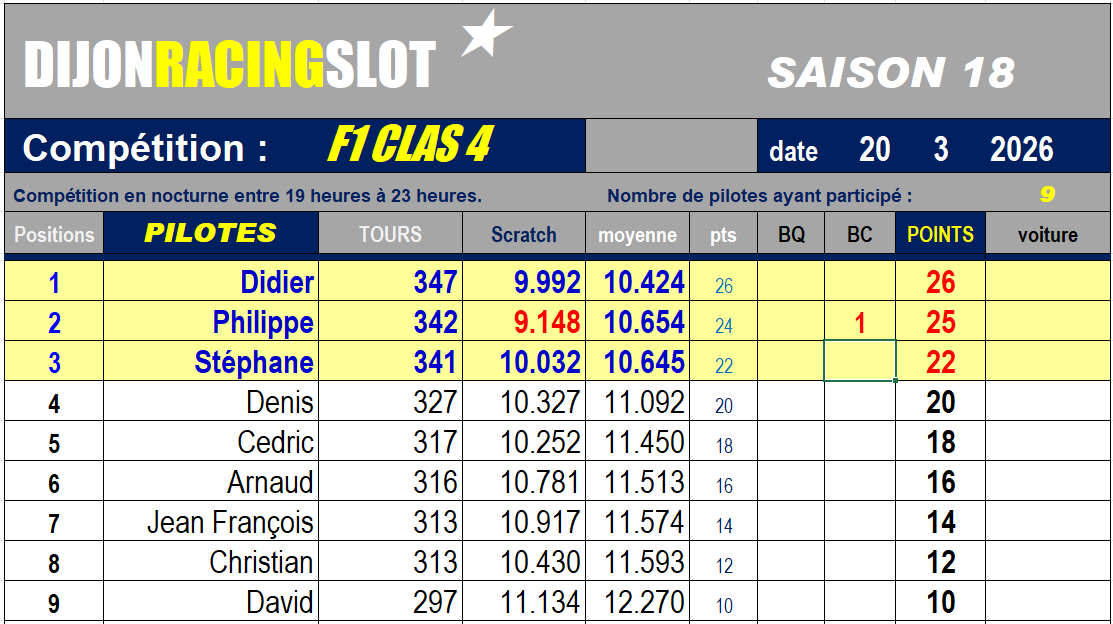Image resolution: width=1113 pixels, height=624 pixels.
Task: Click Philippe's red 9.148 scratch time
Action: pyautogui.click(x=547, y=322)
